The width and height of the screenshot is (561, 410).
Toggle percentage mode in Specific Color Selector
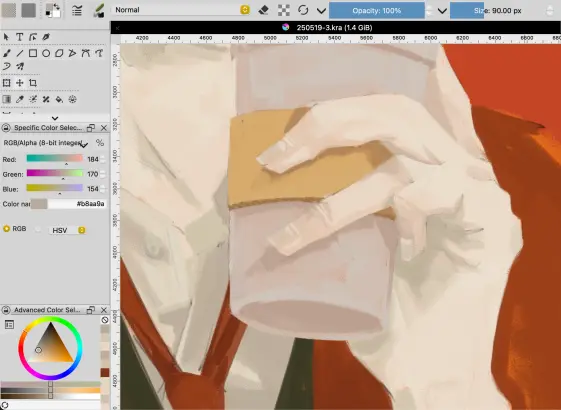[x=100, y=143]
